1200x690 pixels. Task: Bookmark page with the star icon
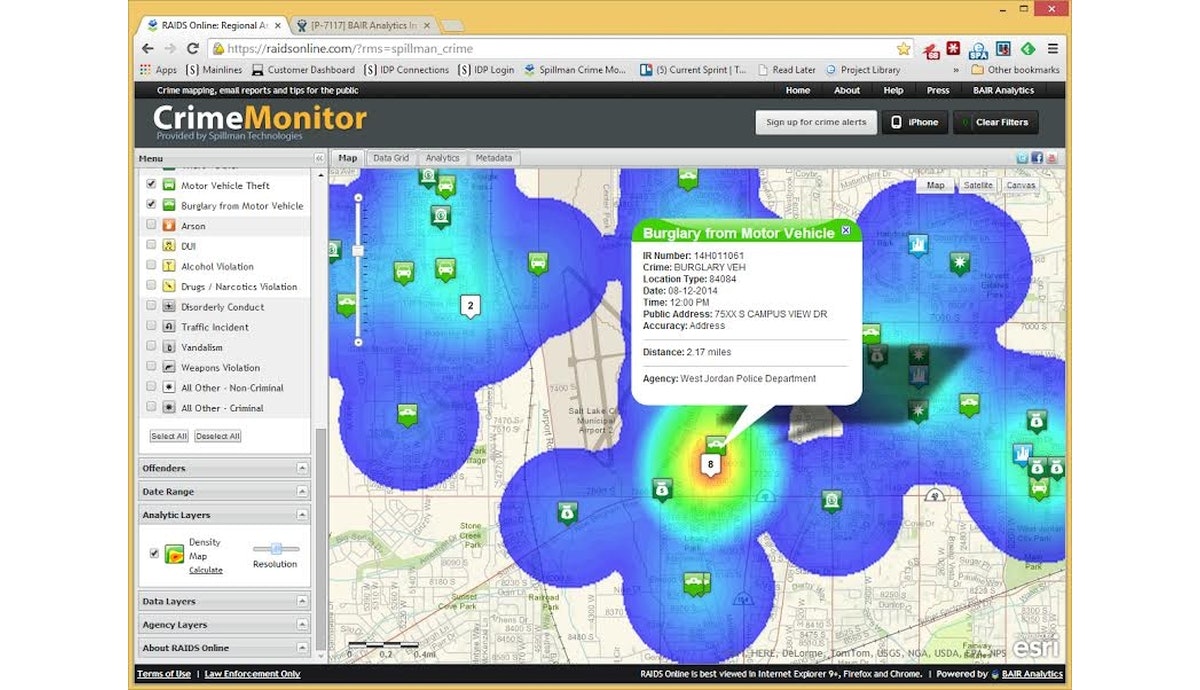pos(903,48)
